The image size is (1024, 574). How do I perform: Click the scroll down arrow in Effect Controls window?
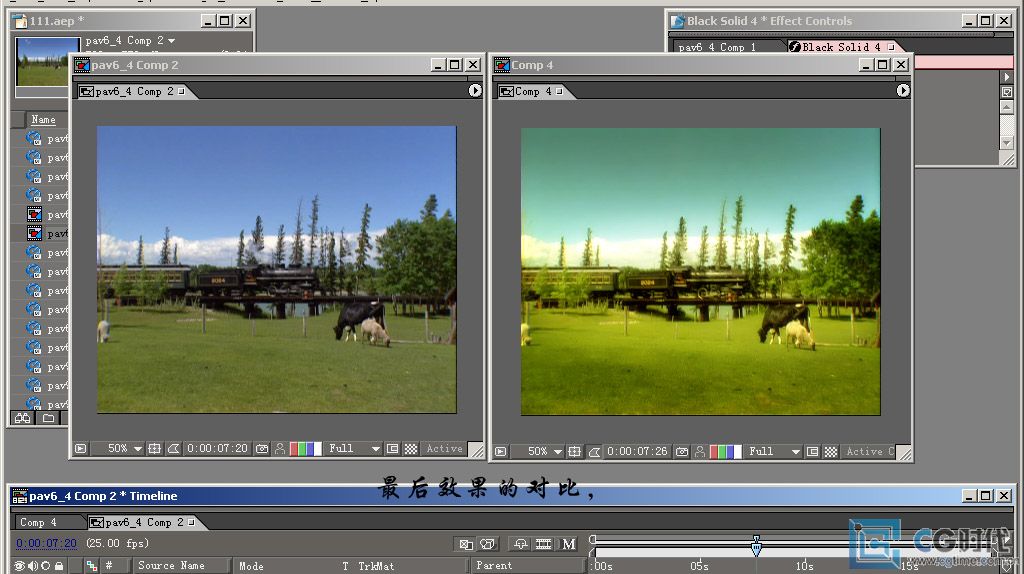click(x=1006, y=142)
